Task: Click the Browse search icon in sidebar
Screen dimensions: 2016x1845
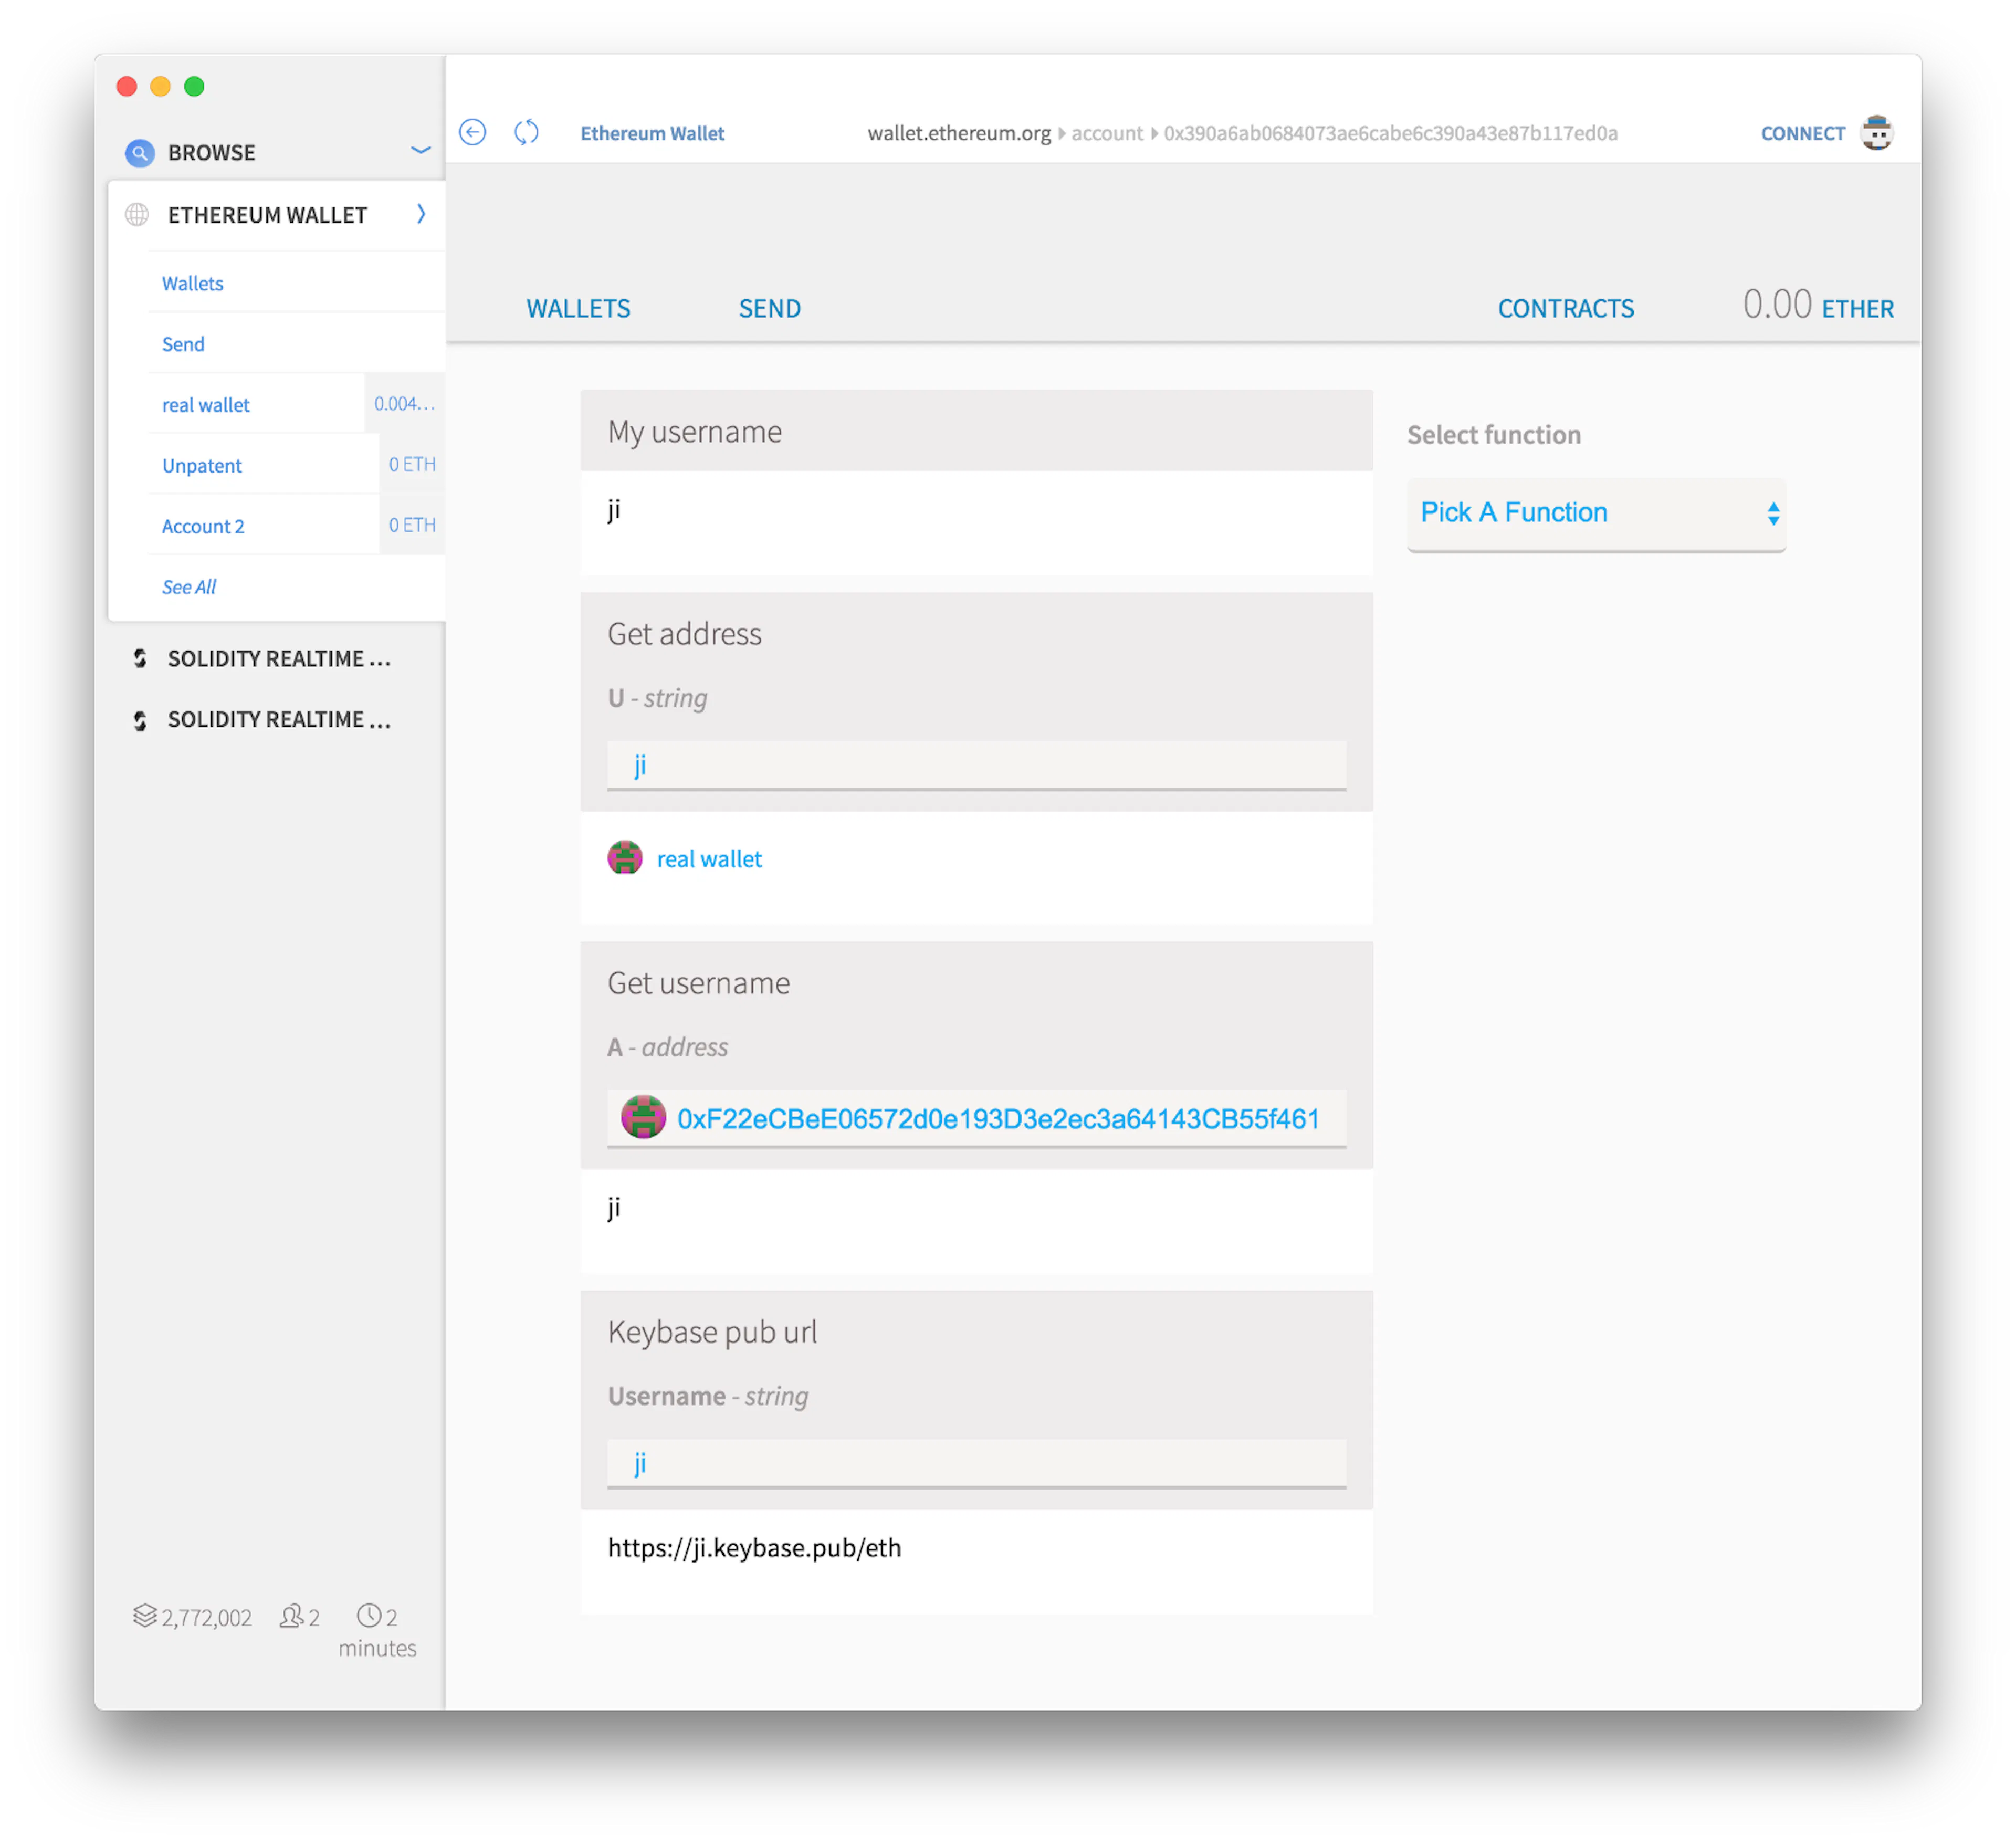Action: 139,153
